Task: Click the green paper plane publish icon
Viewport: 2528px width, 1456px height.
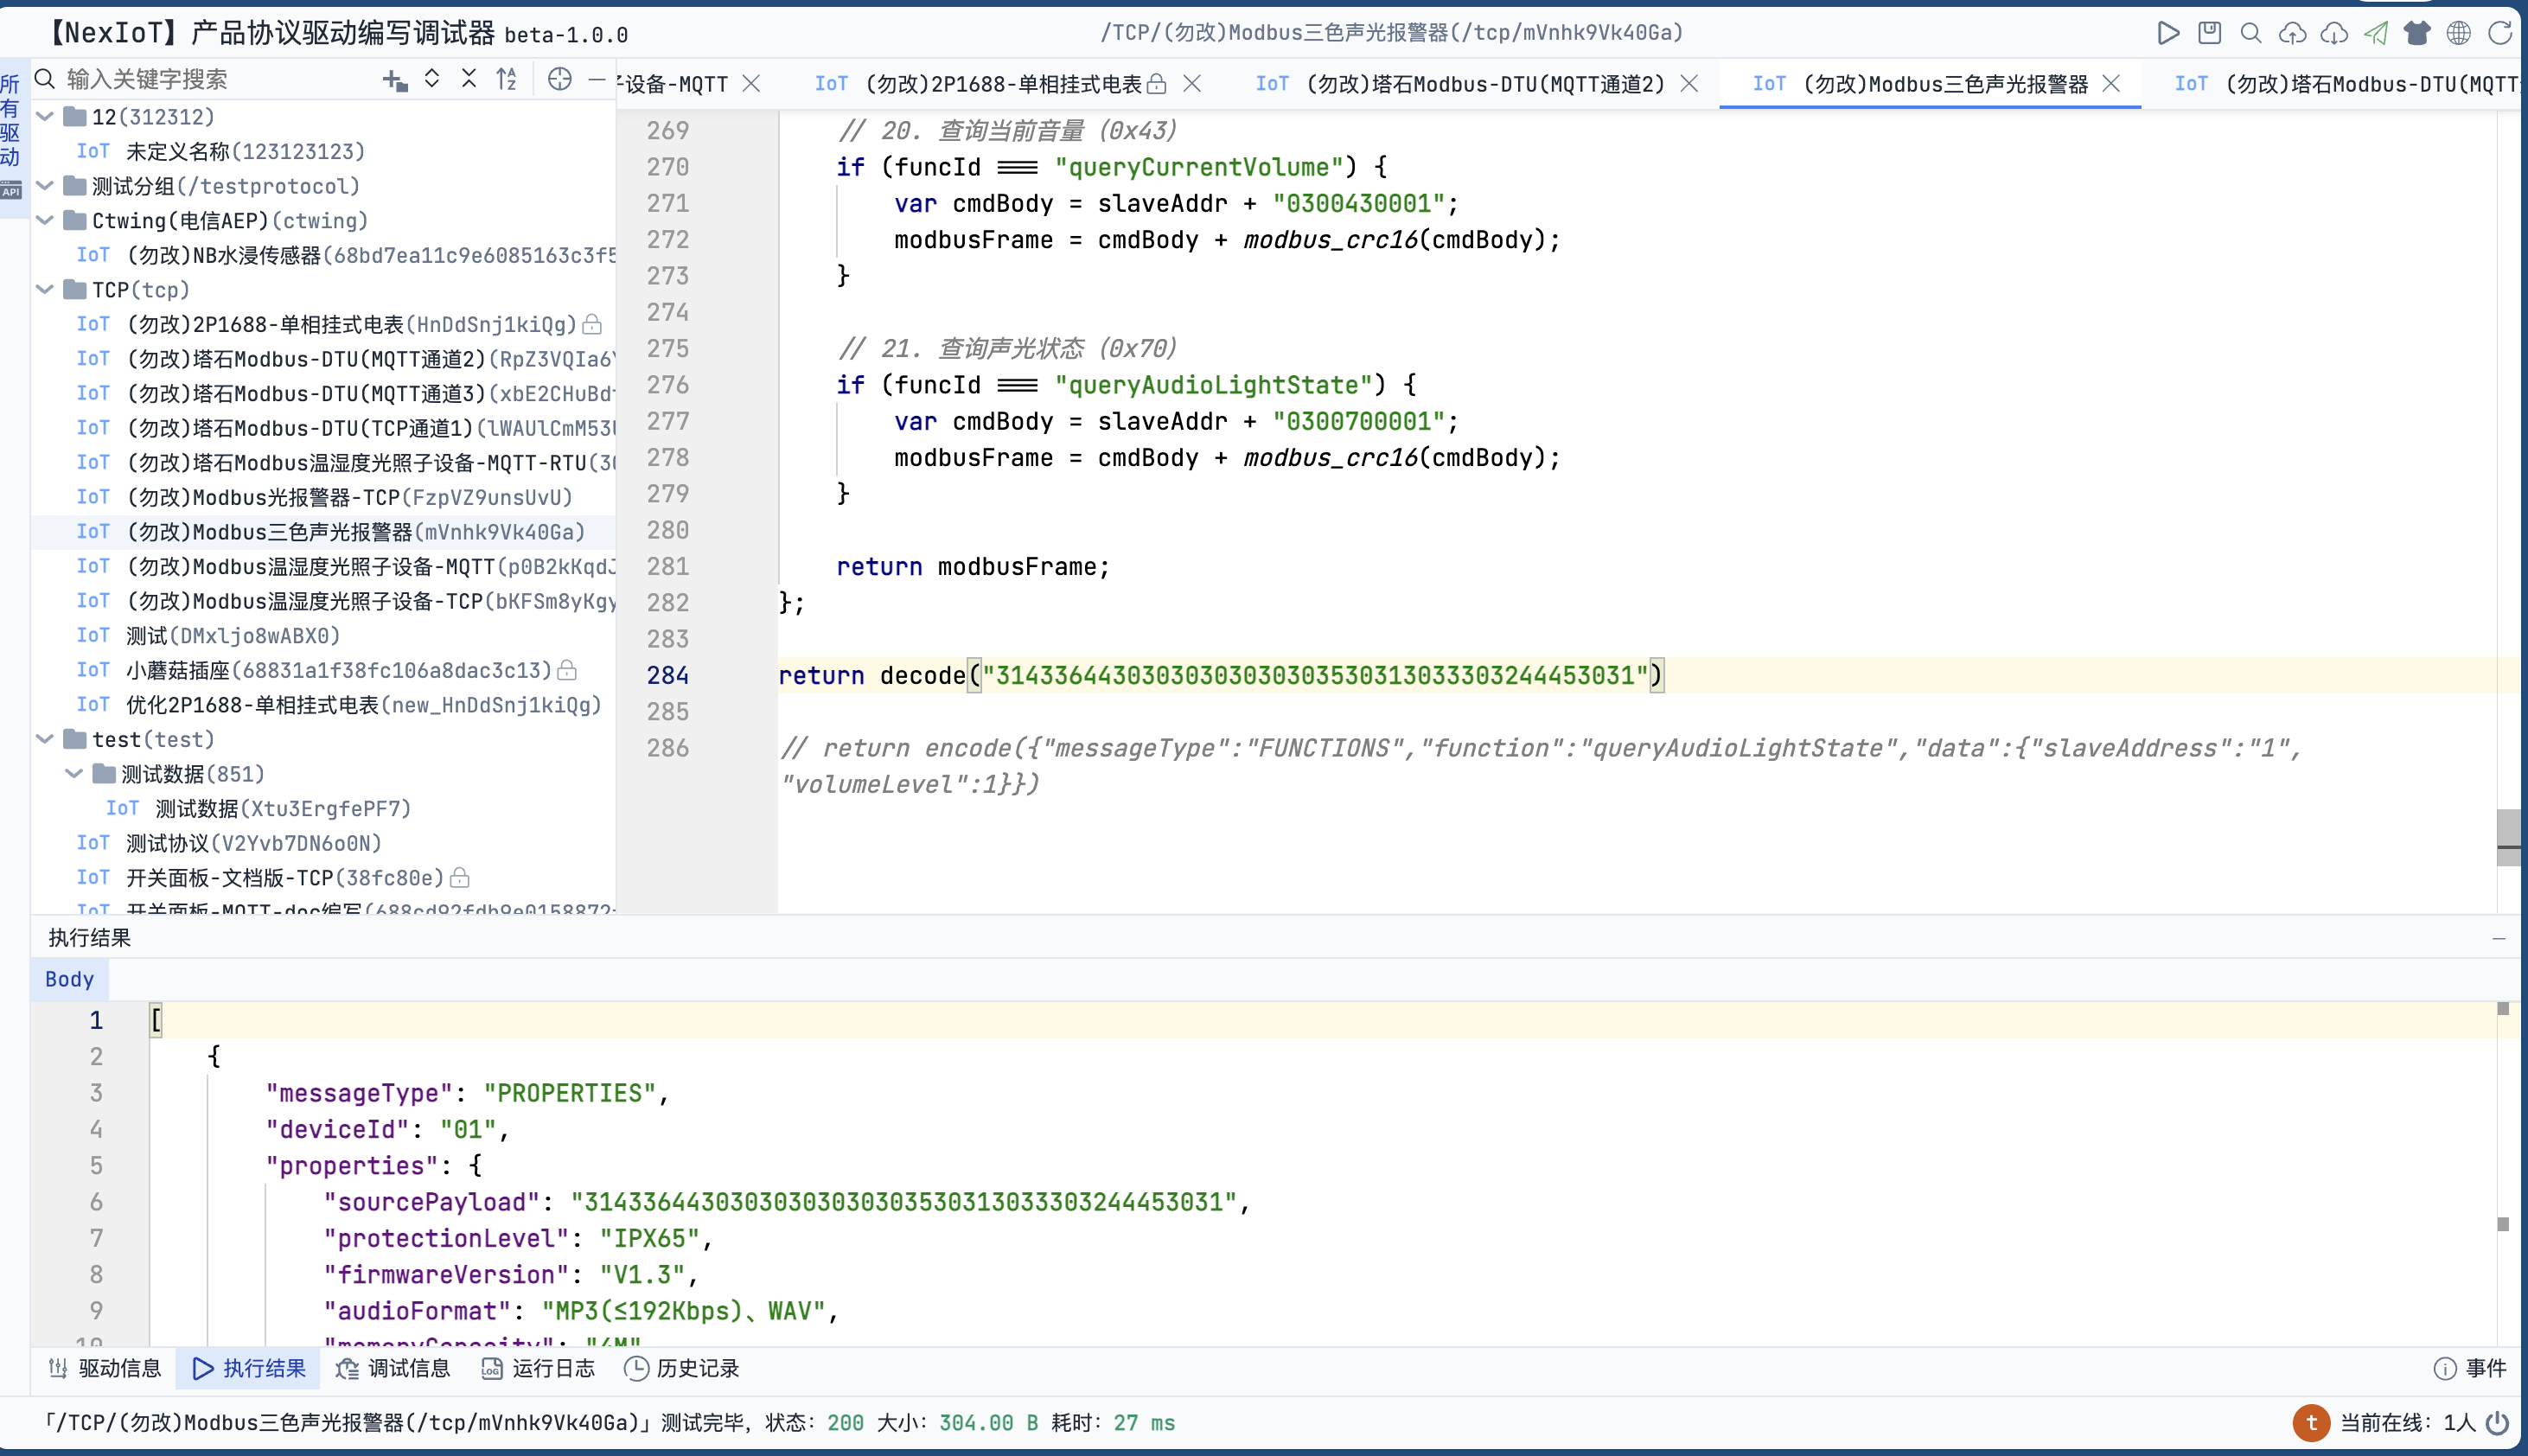Action: [2376, 33]
